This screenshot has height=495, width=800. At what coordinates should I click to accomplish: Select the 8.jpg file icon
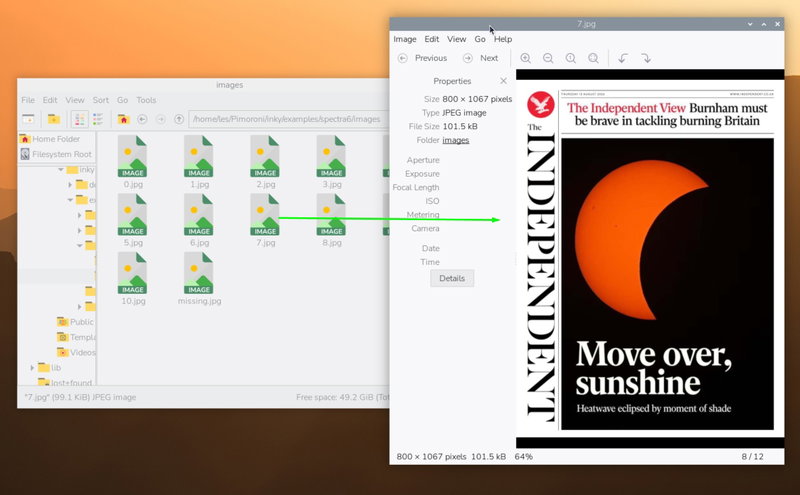[x=332, y=215]
